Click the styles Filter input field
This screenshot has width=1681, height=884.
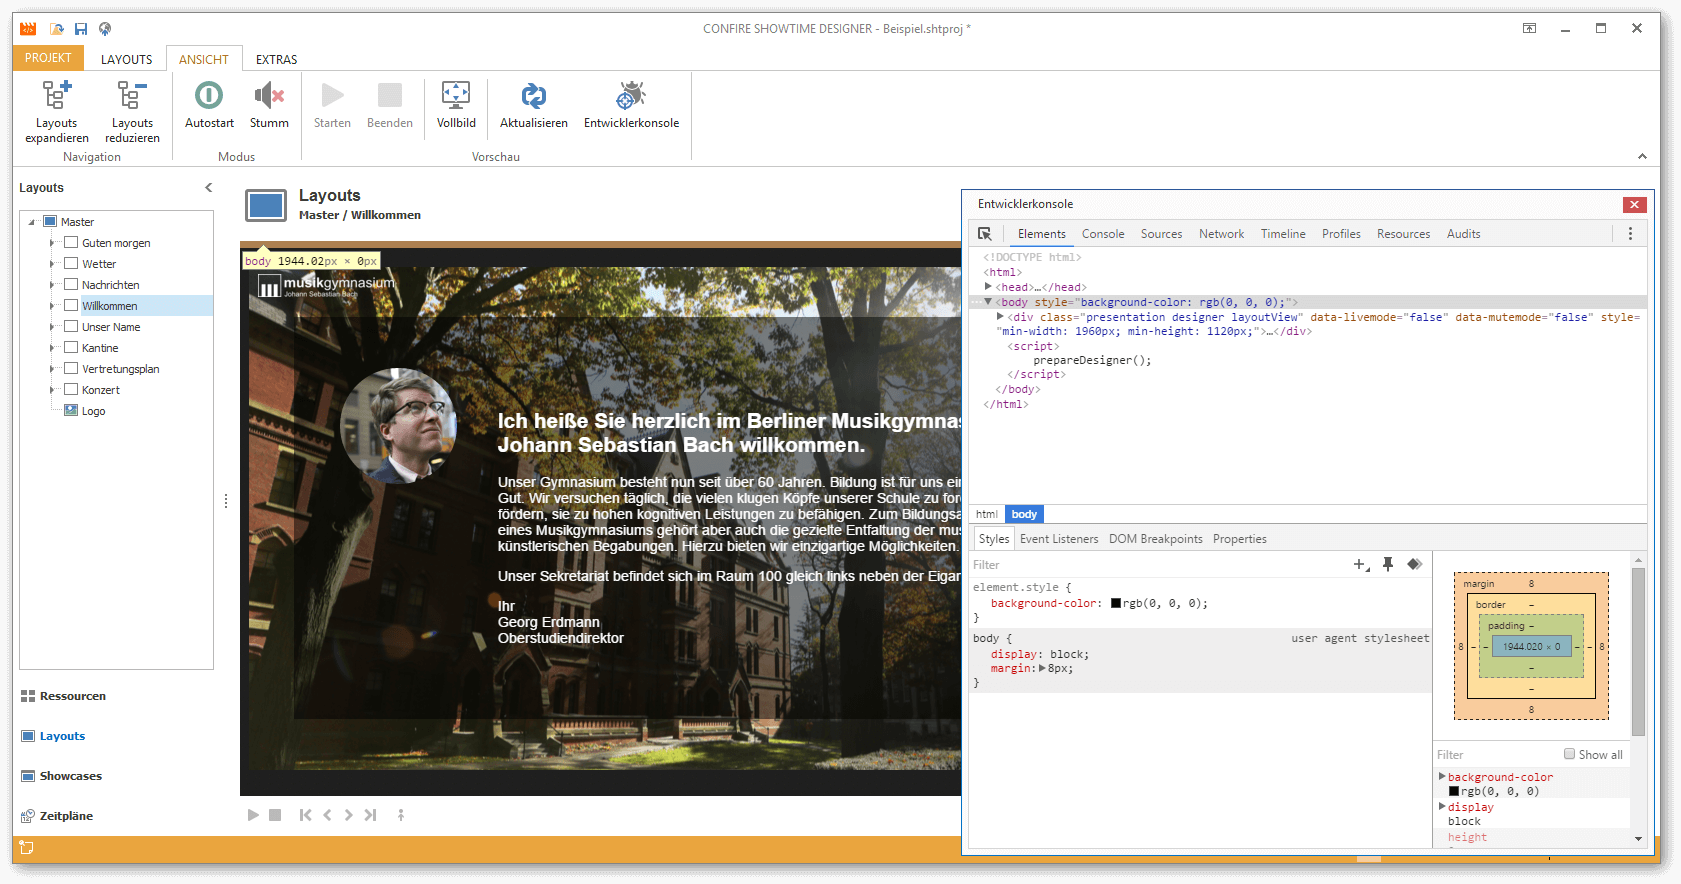(x=1150, y=565)
